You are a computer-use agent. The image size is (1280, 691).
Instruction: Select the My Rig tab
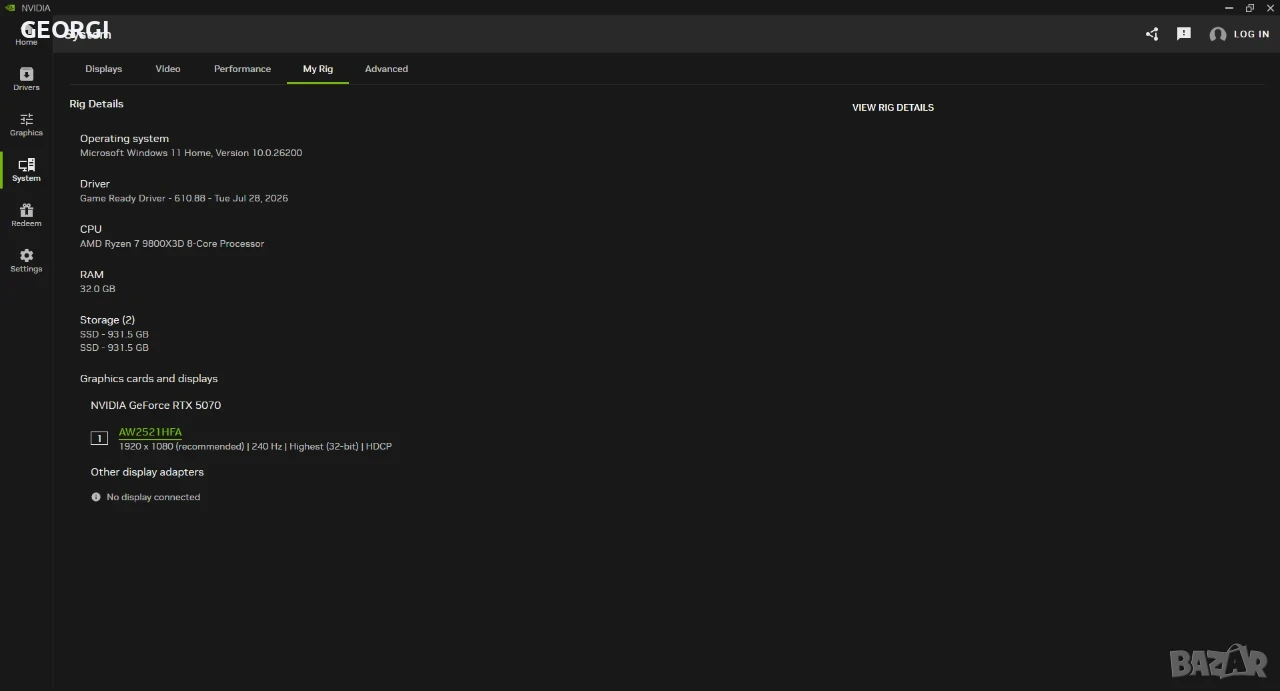[x=318, y=69]
